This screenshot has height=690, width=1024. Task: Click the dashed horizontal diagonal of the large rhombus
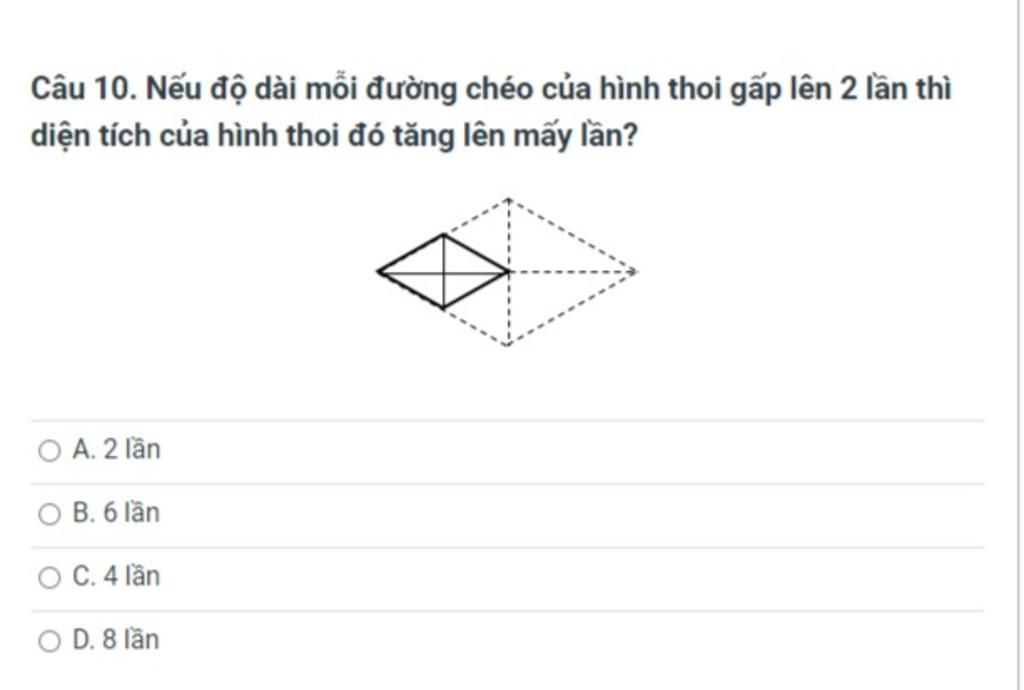pyautogui.click(x=571, y=271)
